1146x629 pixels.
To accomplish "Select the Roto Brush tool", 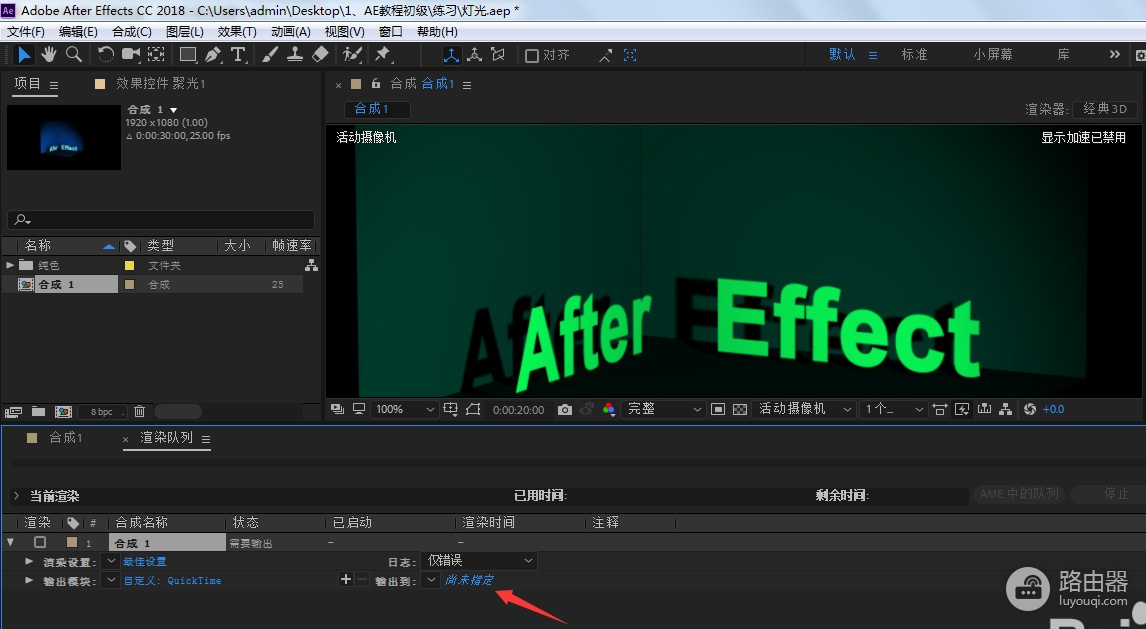I will (352, 55).
